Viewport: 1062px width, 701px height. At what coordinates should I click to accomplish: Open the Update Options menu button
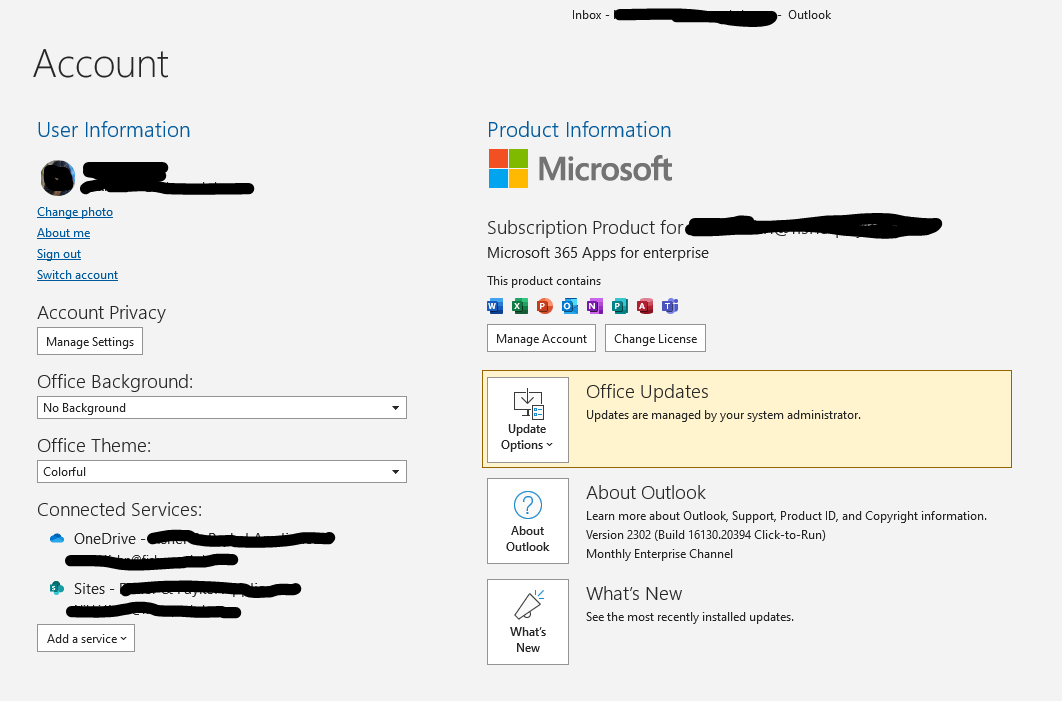tap(528, 420)
